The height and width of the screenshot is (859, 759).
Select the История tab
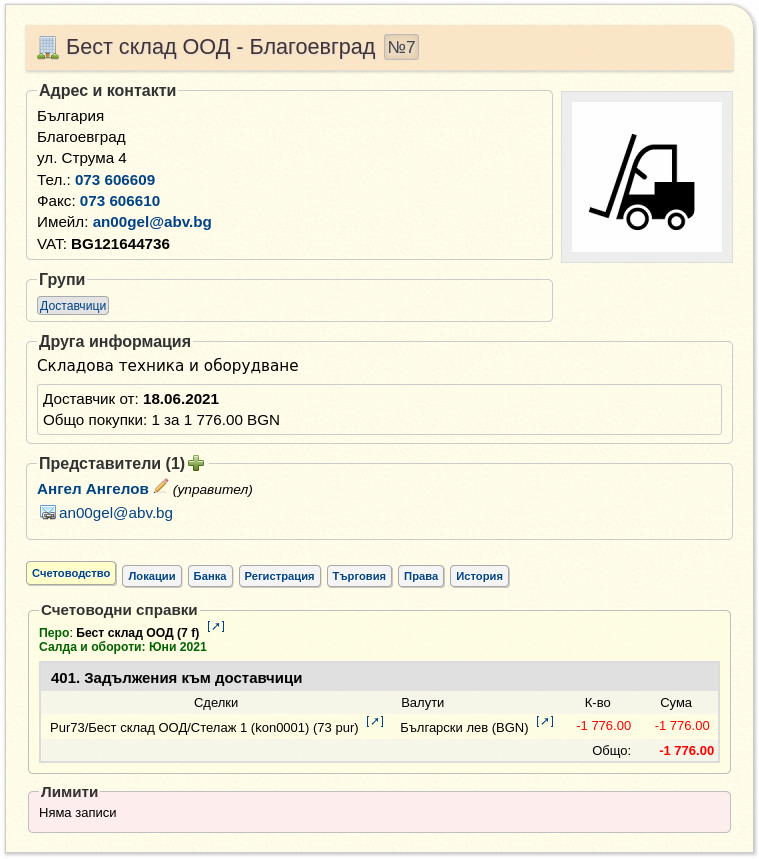click(480, 576)
